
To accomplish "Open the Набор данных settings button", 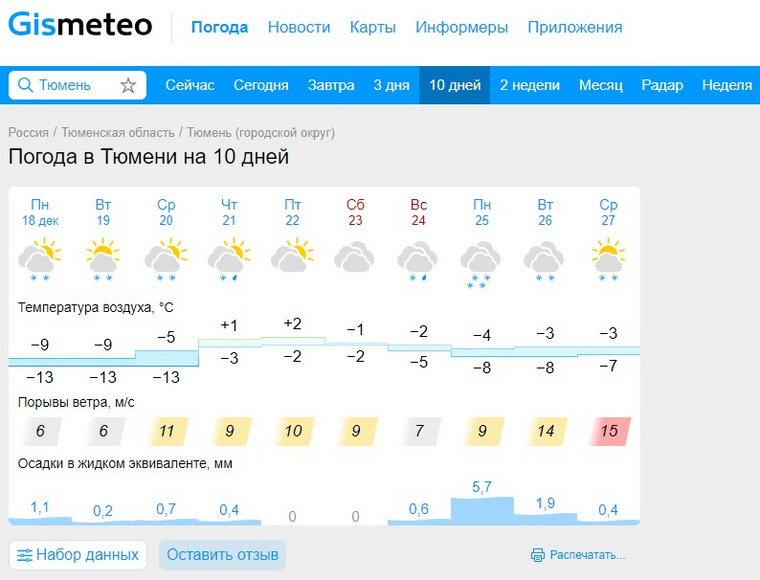I will (78, 555).
